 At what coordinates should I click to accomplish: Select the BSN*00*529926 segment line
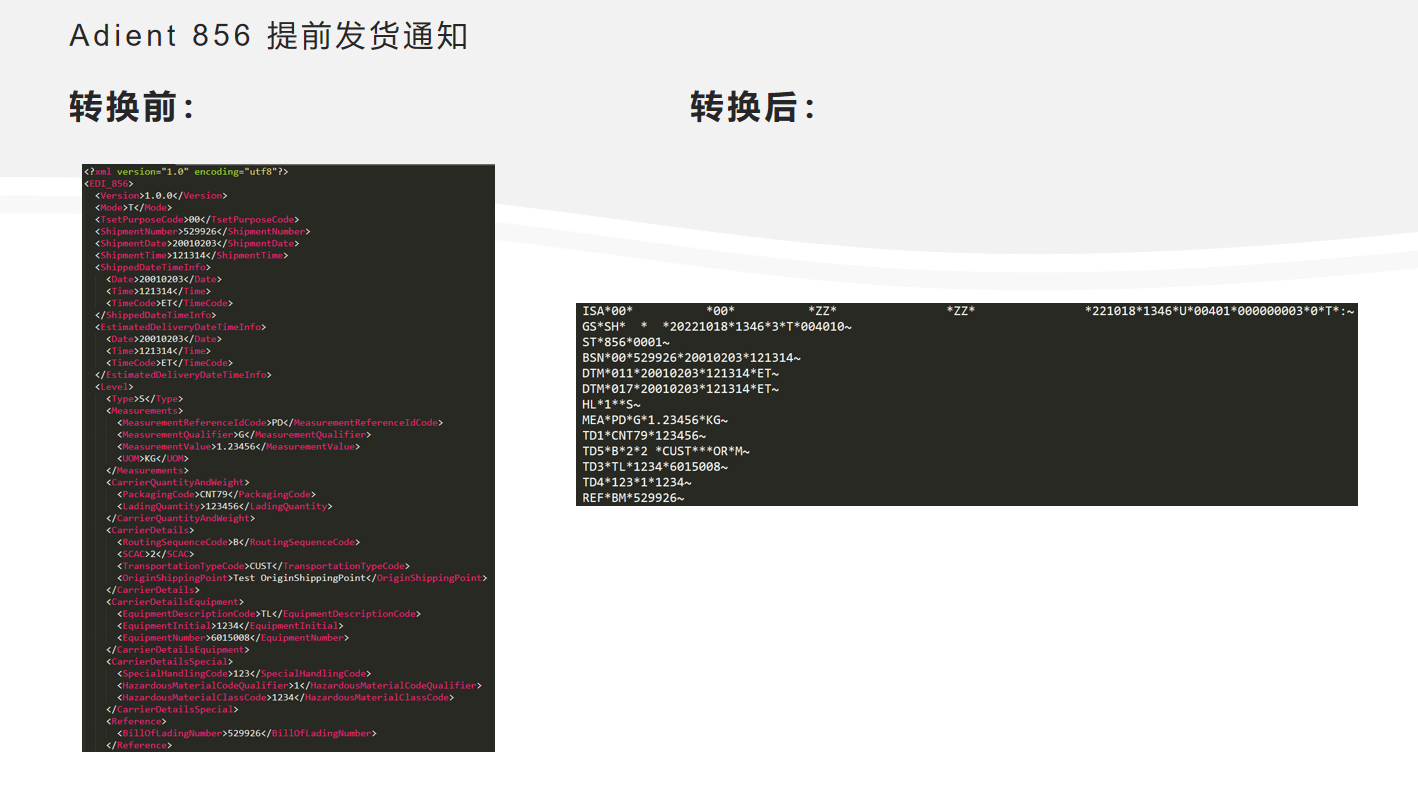coord(692,358)
